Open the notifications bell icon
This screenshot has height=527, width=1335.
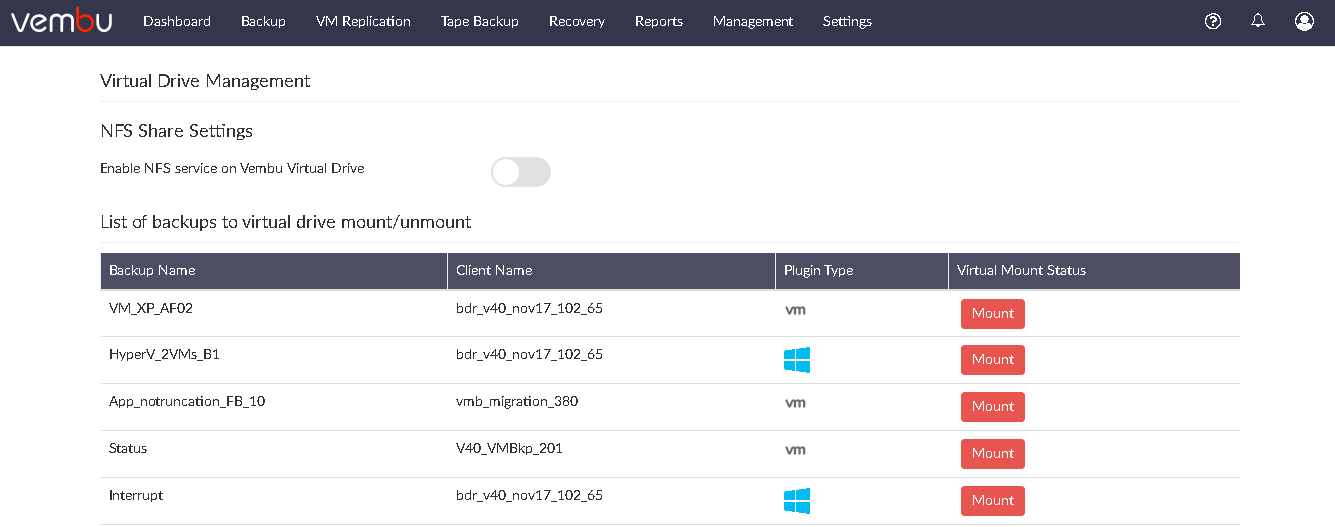[x=1258, y=21]
